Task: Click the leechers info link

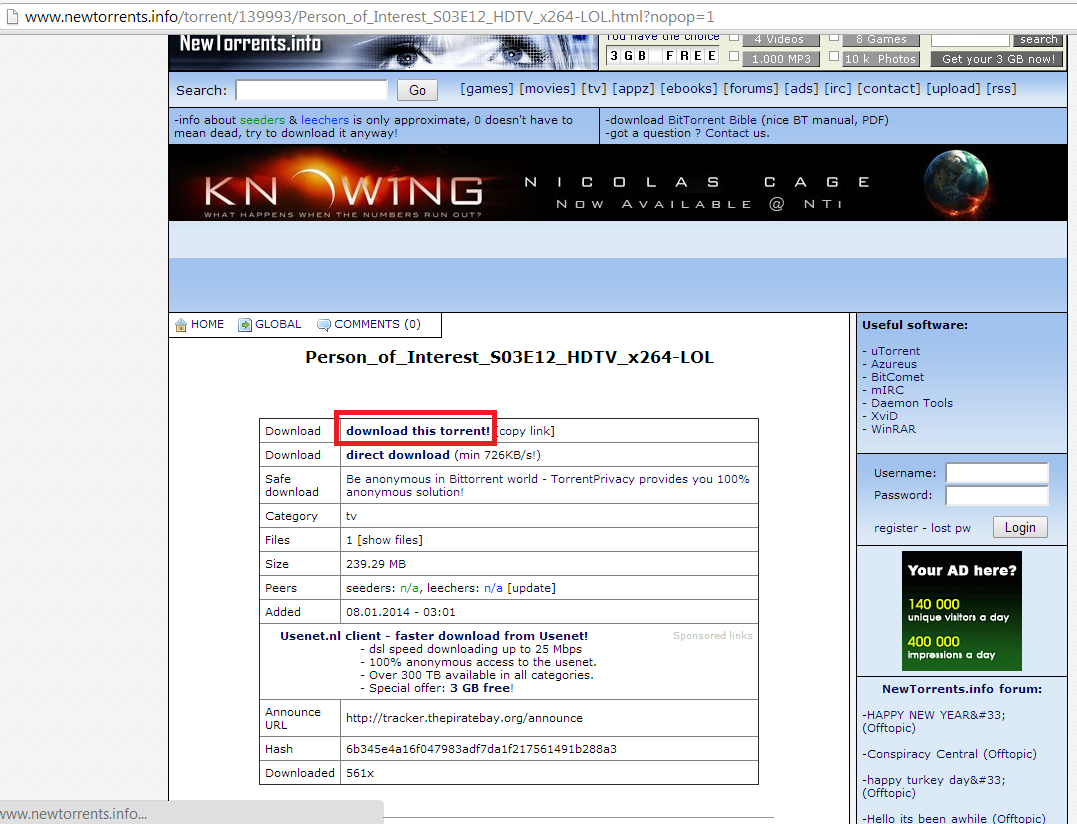Action: pyautogui.click(x=325, y=120)
